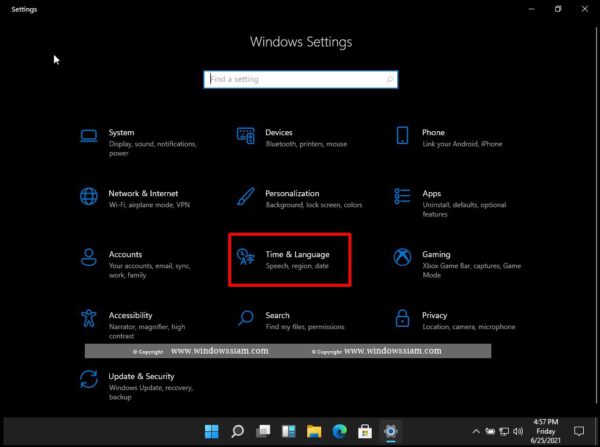The width and height of the screenshot is (600, 447).
Task: Click 'Bluetooth, printers, mouse' description
Action: click(x=306, y=144)
